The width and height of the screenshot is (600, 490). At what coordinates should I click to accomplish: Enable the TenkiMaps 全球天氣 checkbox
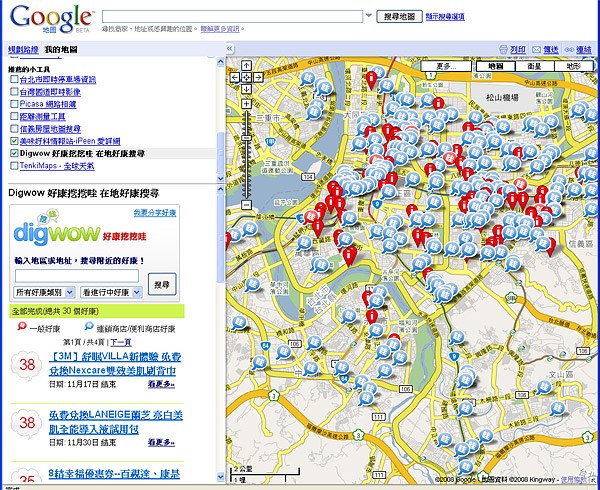(13, 167)
